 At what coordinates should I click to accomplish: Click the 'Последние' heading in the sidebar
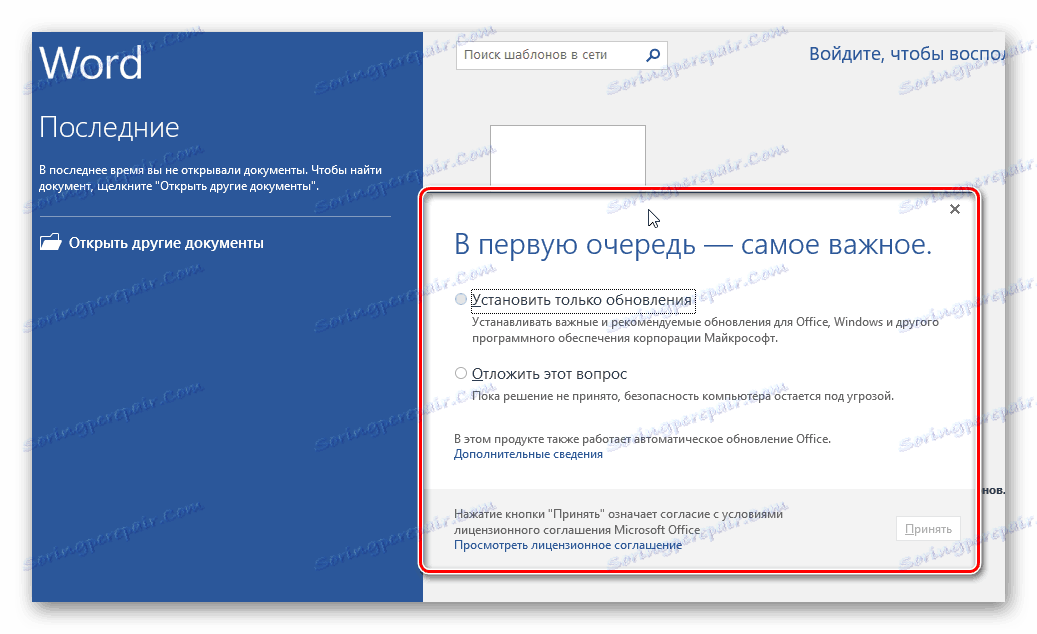[x=109, y=127]
